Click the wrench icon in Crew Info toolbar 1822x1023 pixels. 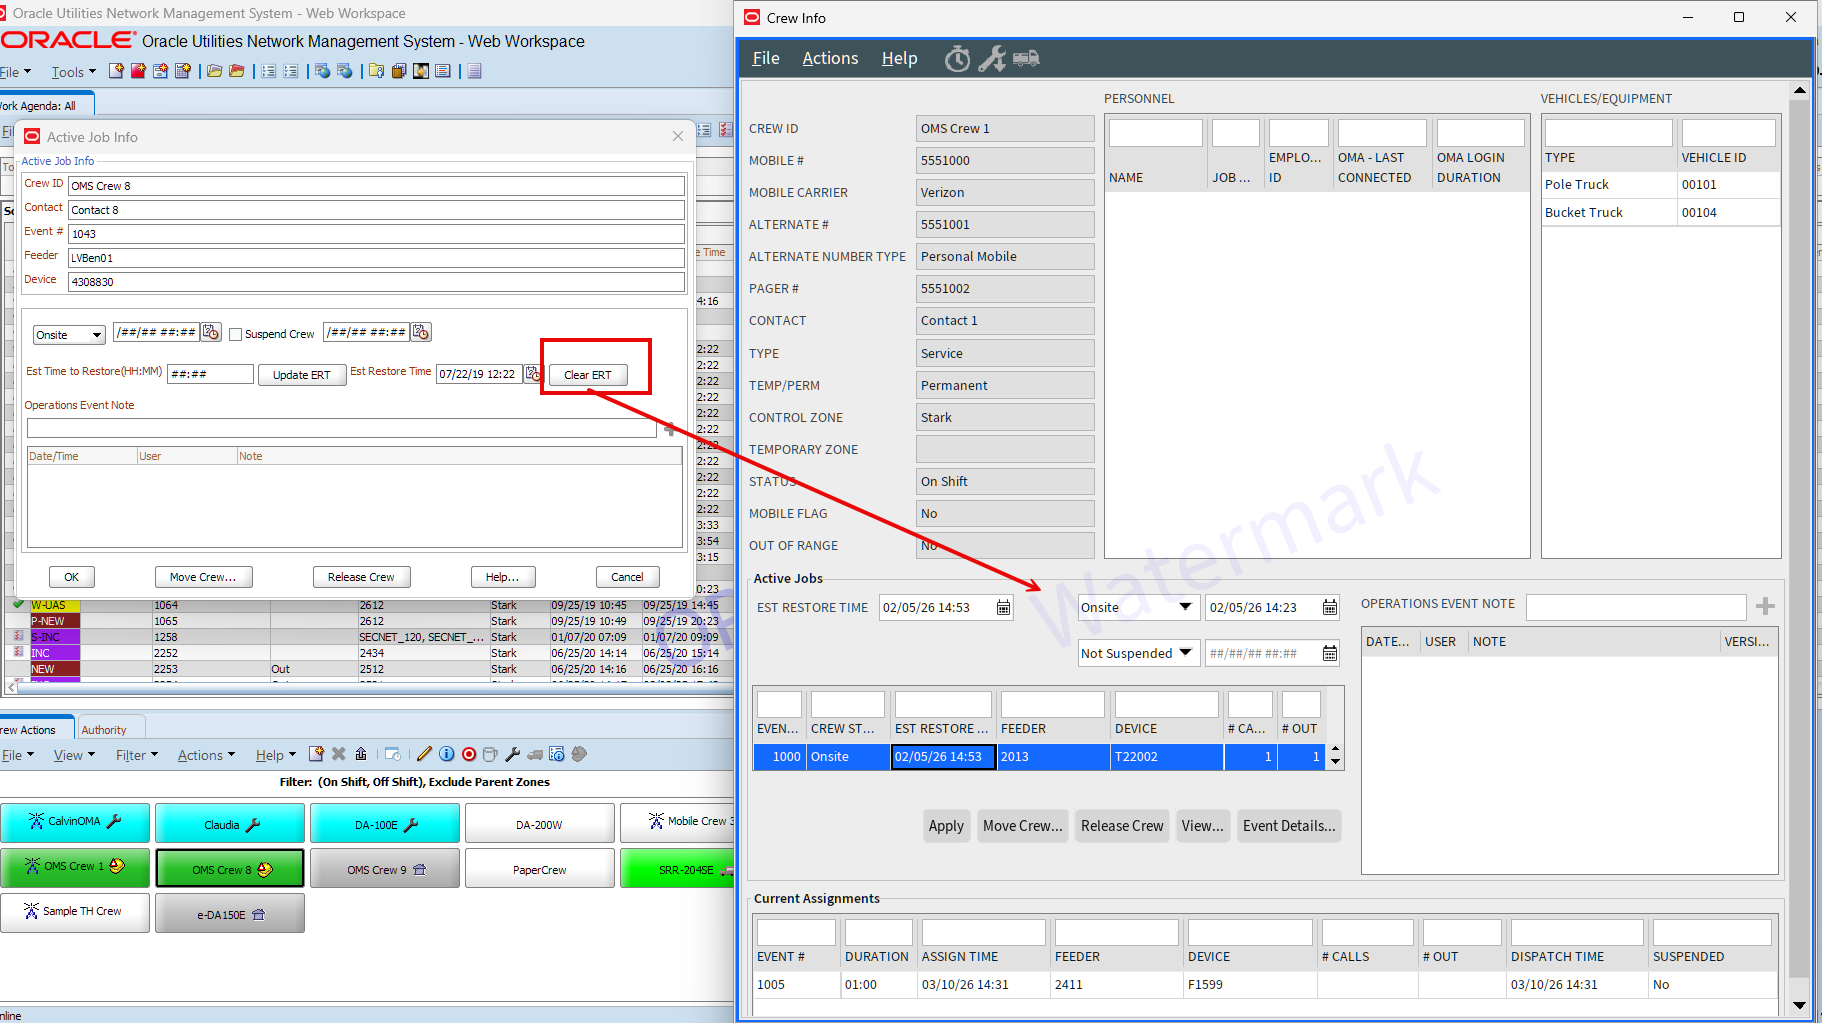click(x=991, y=59)
